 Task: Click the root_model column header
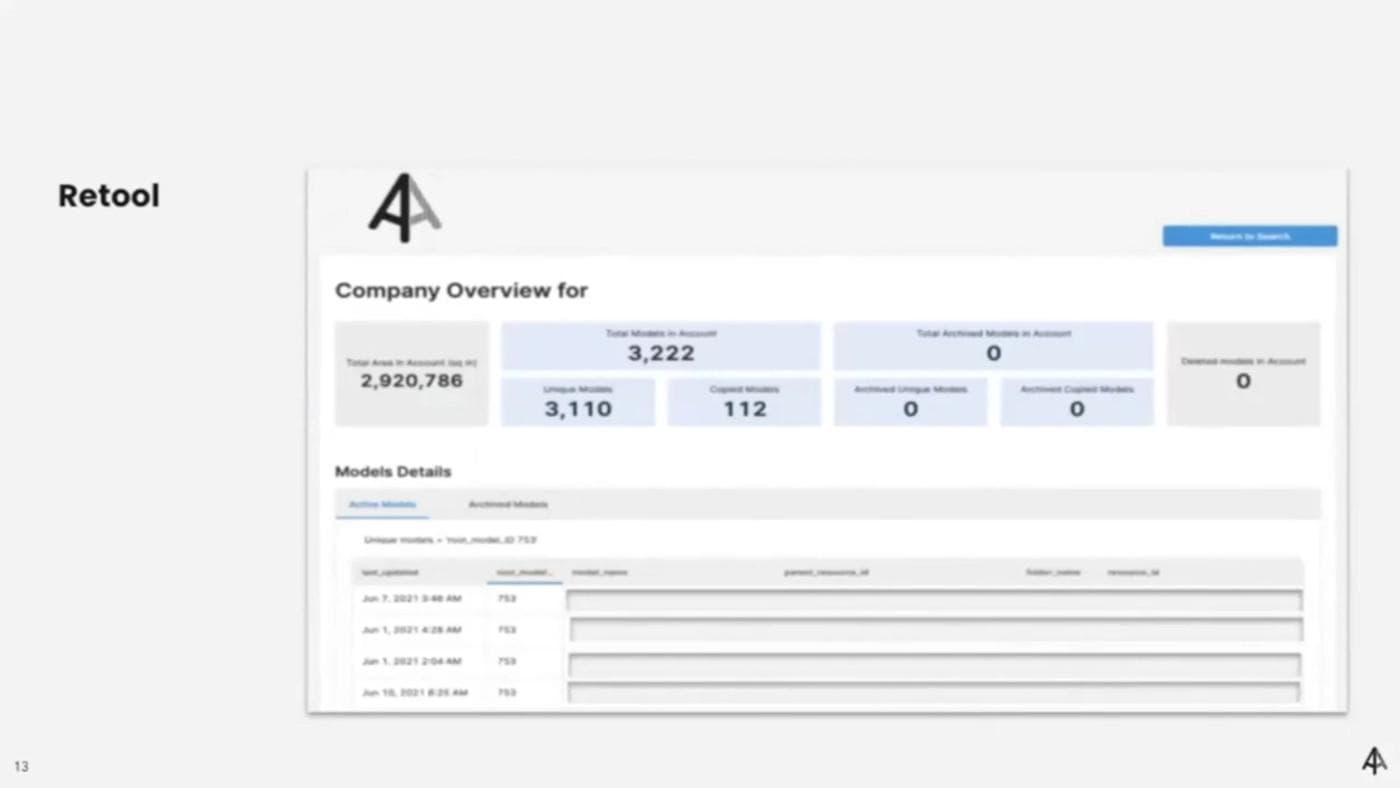coord(523,572)
